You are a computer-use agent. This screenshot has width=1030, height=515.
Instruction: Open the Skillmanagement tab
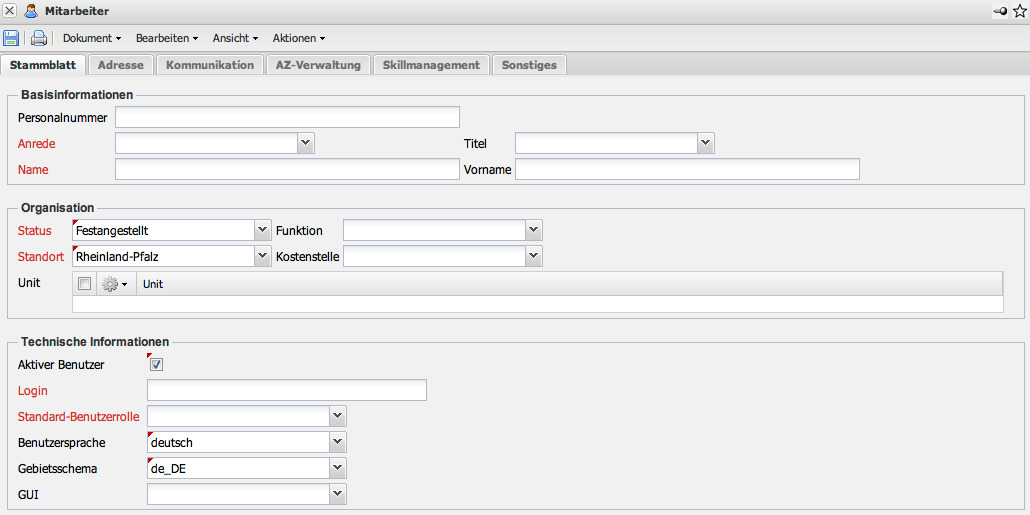[x=431, y=65]
